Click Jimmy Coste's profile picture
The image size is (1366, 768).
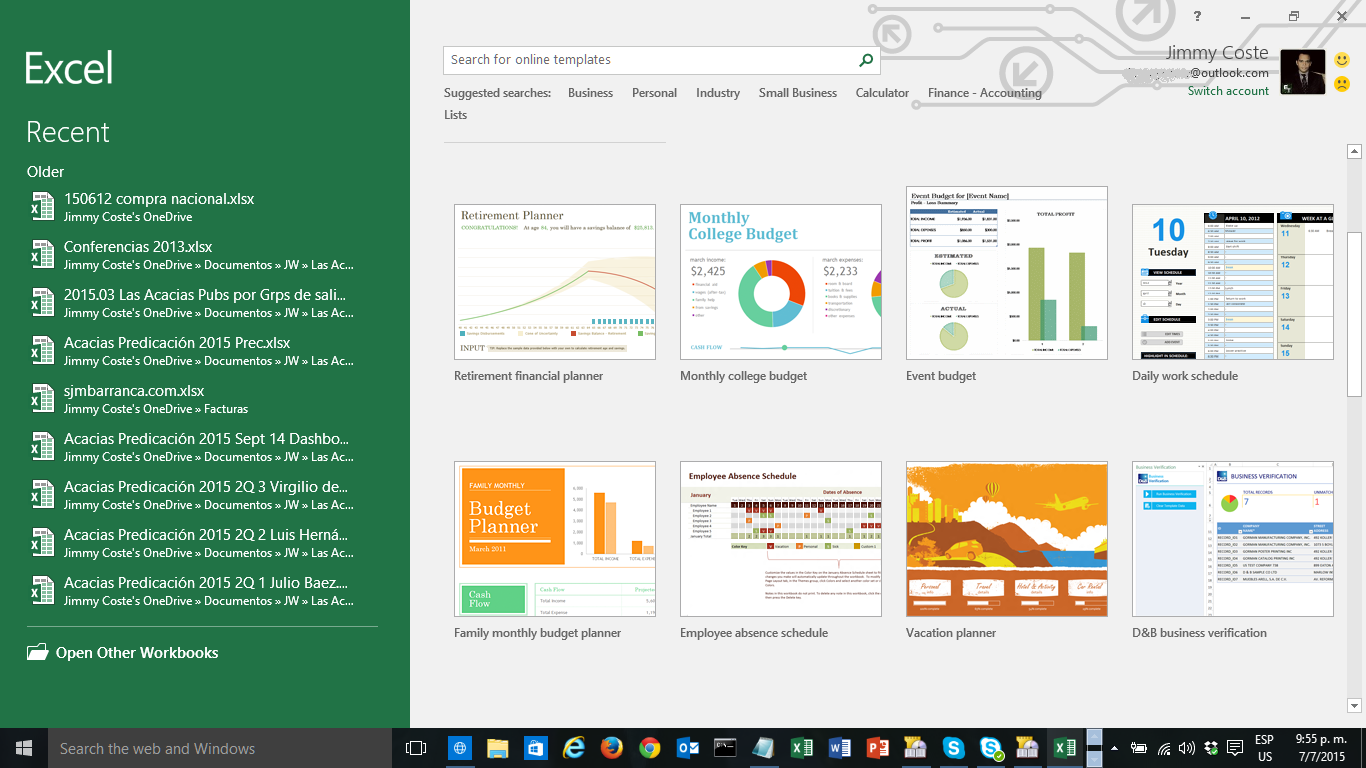pos(1302,72)
